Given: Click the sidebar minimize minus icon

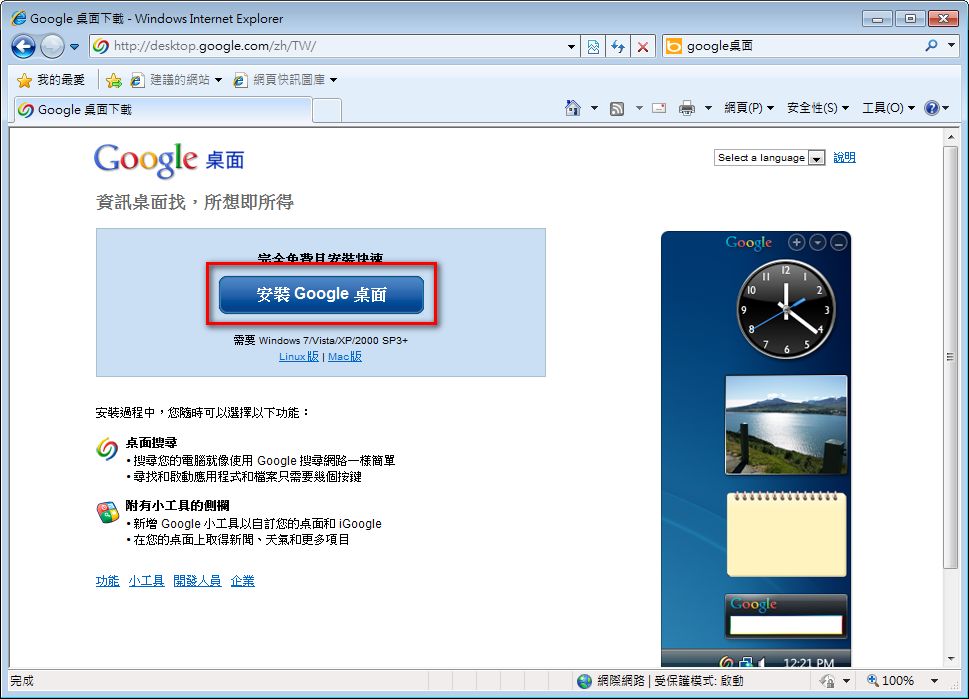Looking at the screenshot, I should (x=838, y=243).
